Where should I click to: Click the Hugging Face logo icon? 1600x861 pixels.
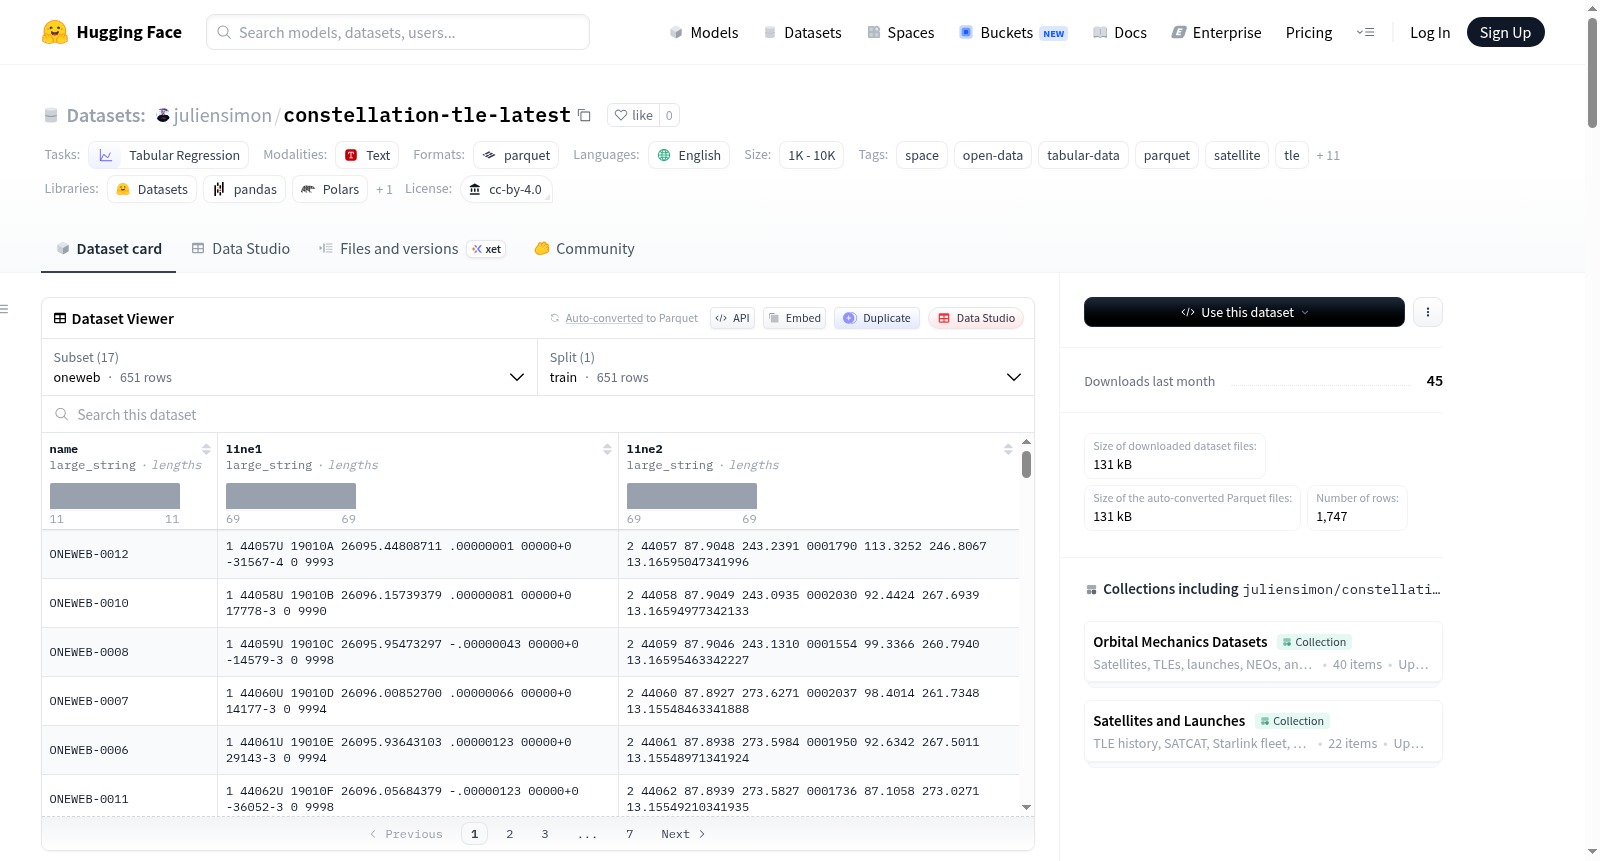pyautogui.click(x=55, y=32)
